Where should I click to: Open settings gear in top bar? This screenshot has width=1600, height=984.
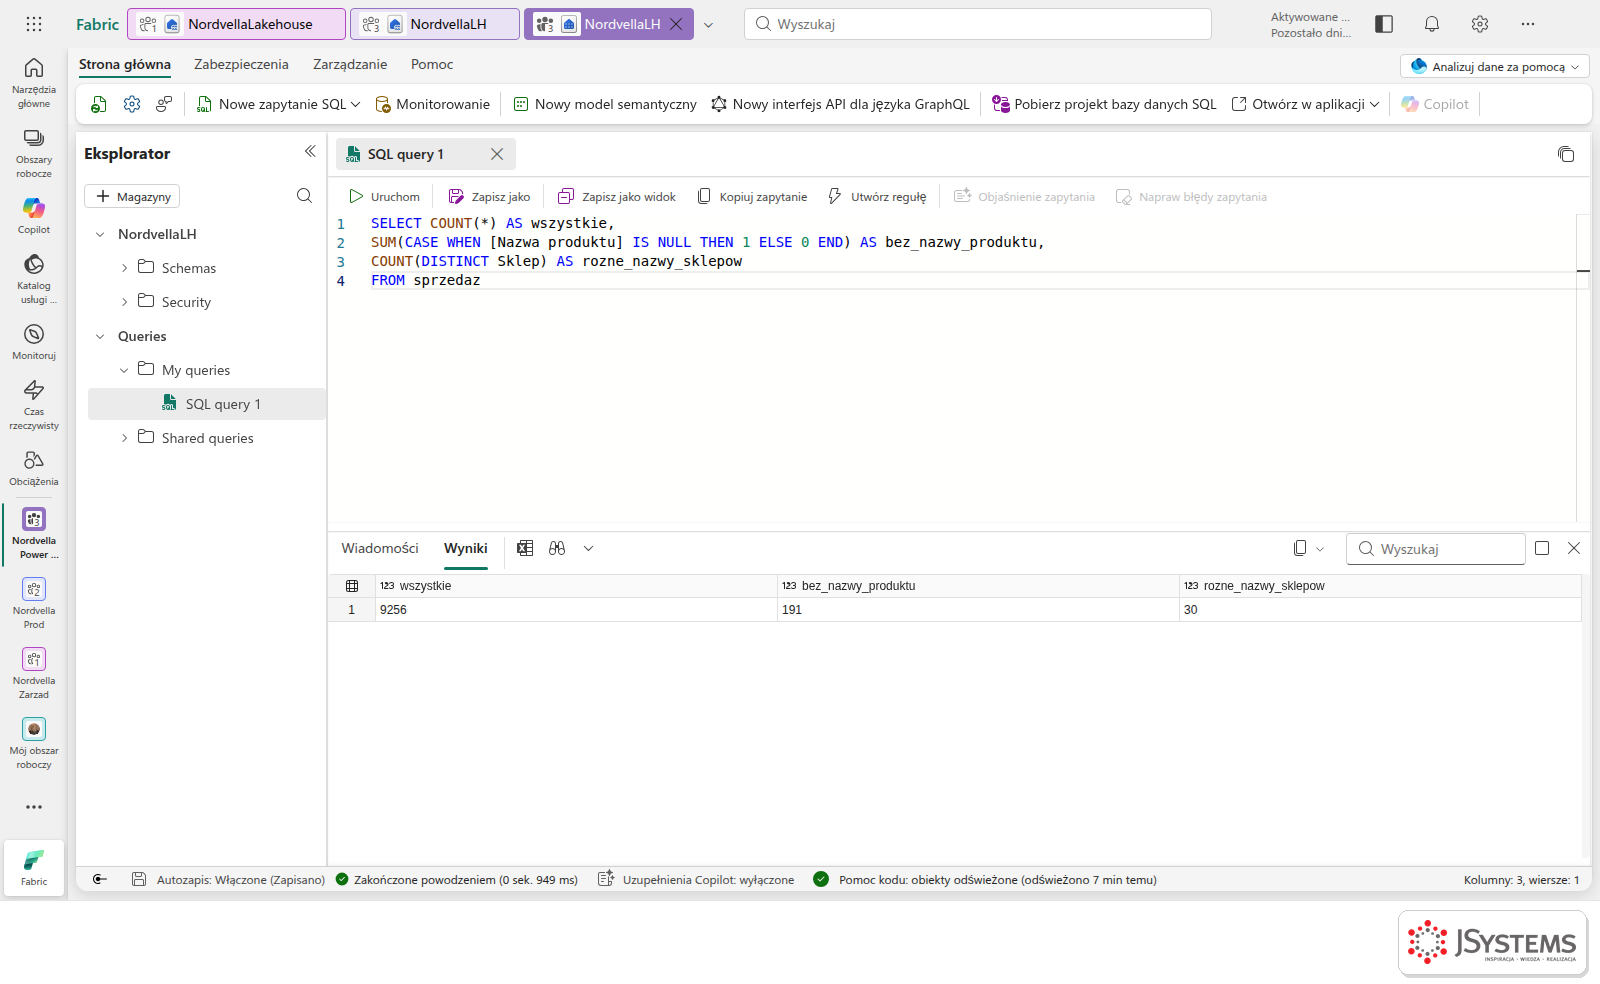1480,24
